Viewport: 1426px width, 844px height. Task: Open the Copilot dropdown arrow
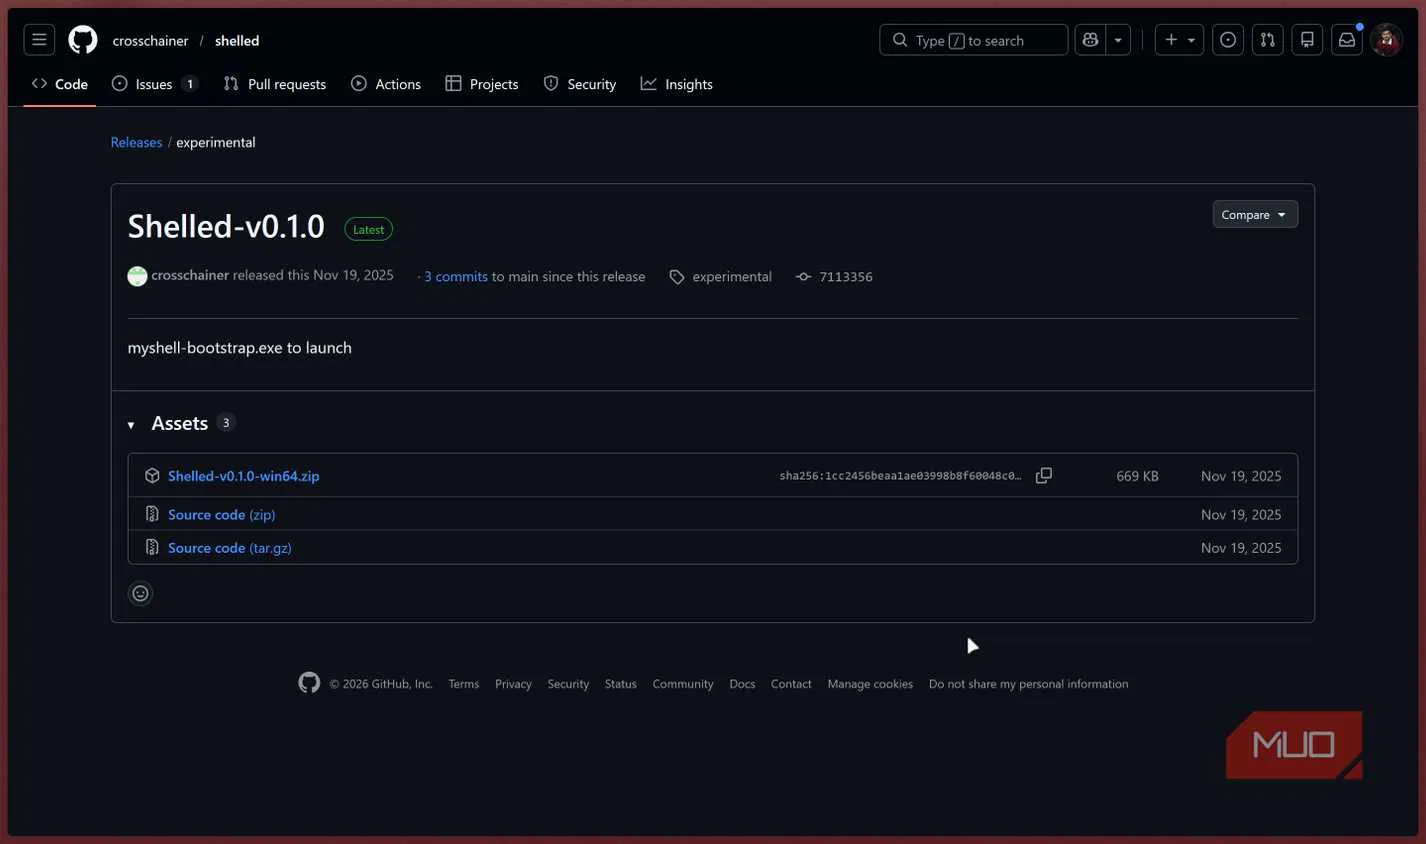pyautogui.click(x=1118, y=40)
